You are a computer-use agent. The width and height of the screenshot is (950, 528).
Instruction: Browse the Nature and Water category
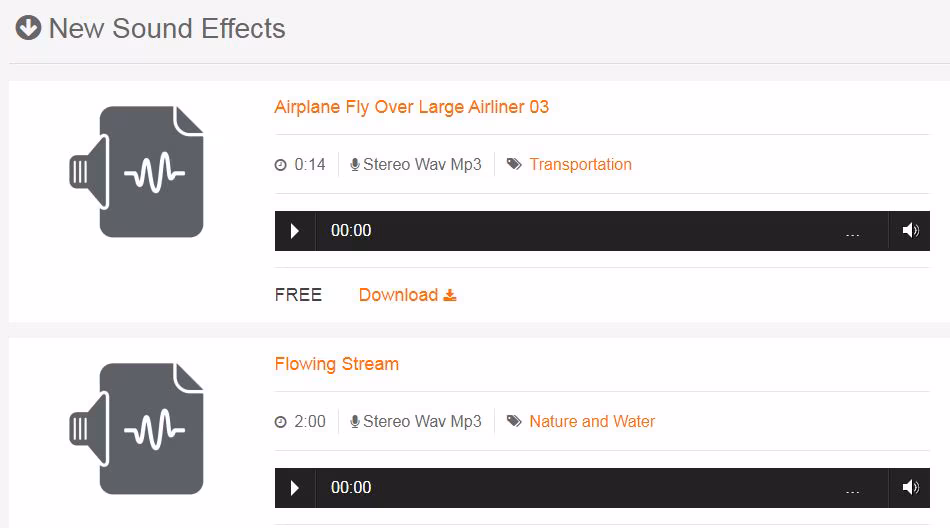click(592, 422)
